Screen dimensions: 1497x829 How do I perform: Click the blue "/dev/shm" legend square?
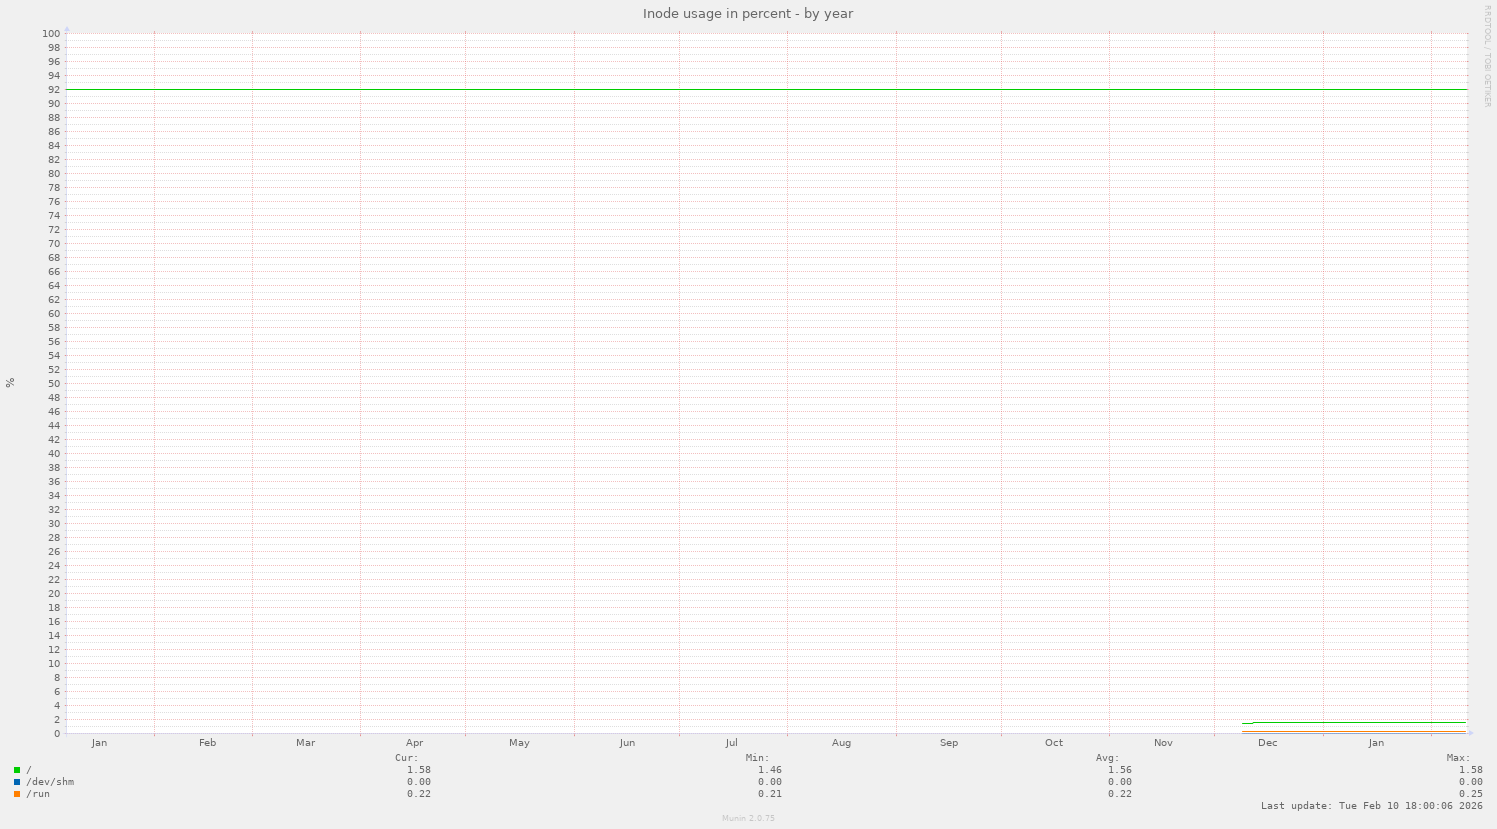point(16,781)
